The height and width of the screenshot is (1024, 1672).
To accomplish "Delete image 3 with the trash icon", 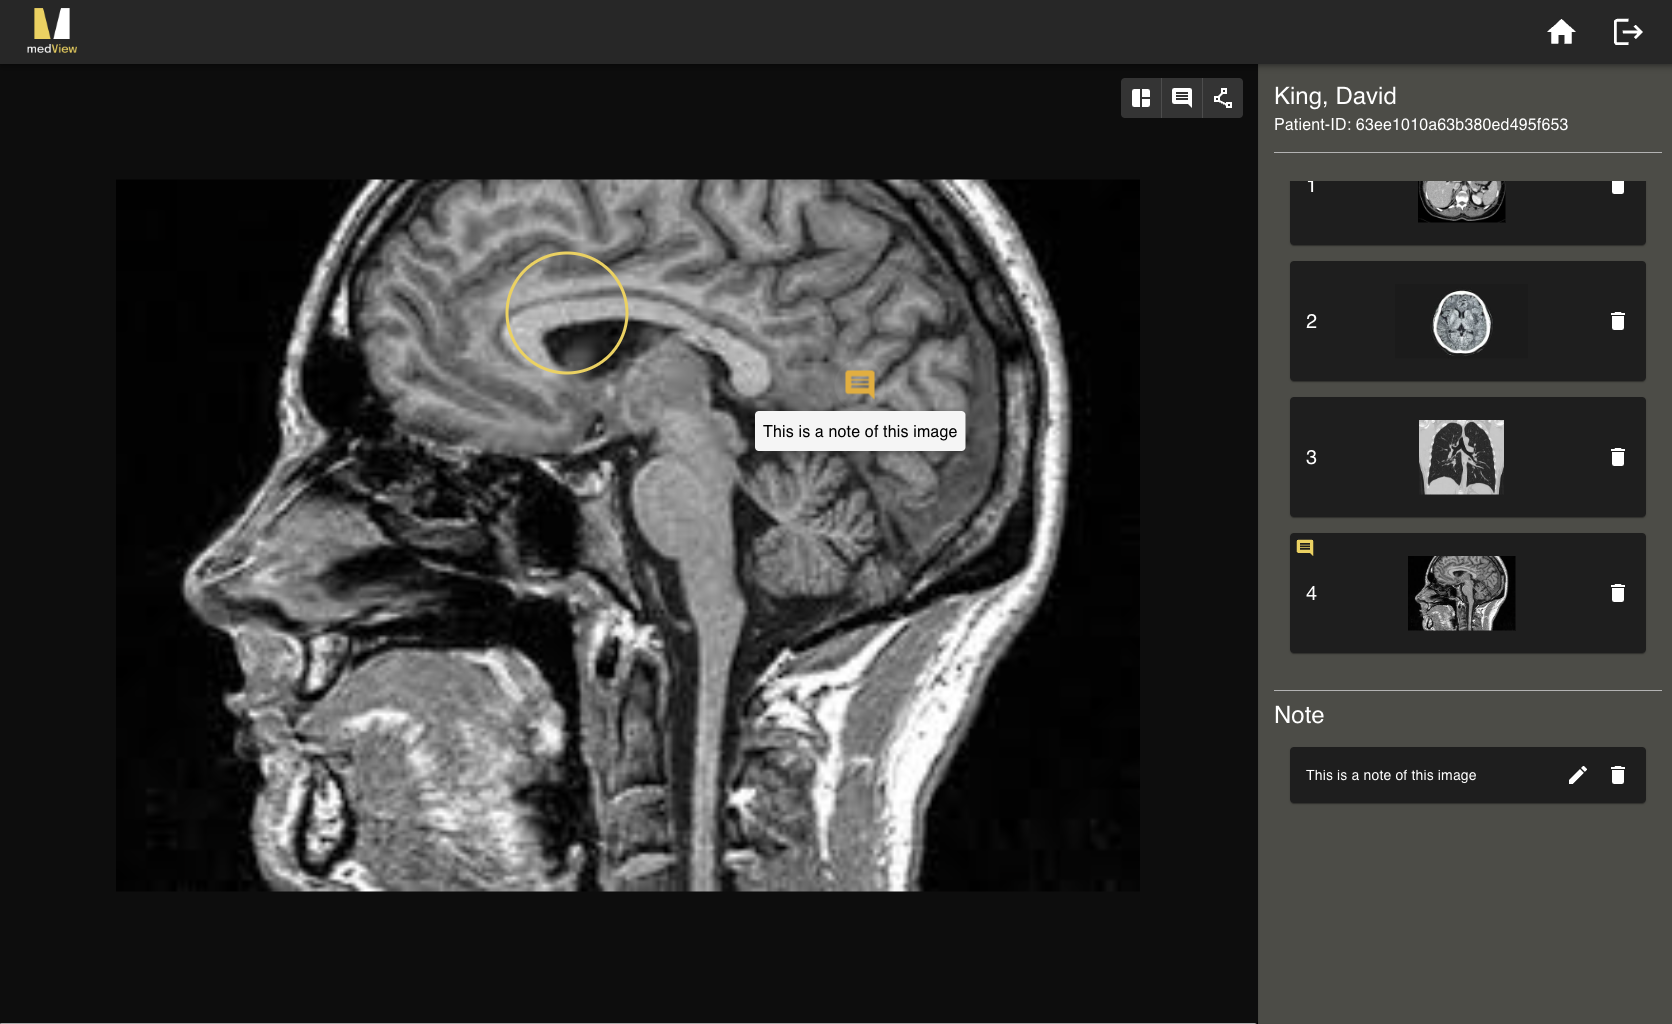I will pos(1618,457).
